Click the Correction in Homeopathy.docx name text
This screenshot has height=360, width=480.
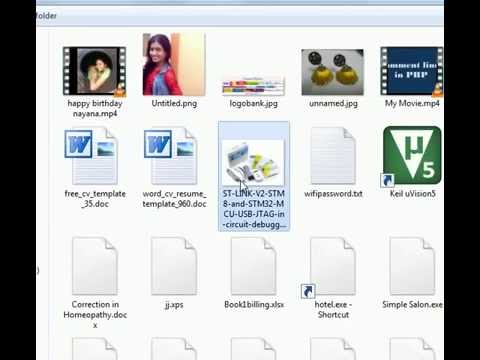tap(95, 315)
